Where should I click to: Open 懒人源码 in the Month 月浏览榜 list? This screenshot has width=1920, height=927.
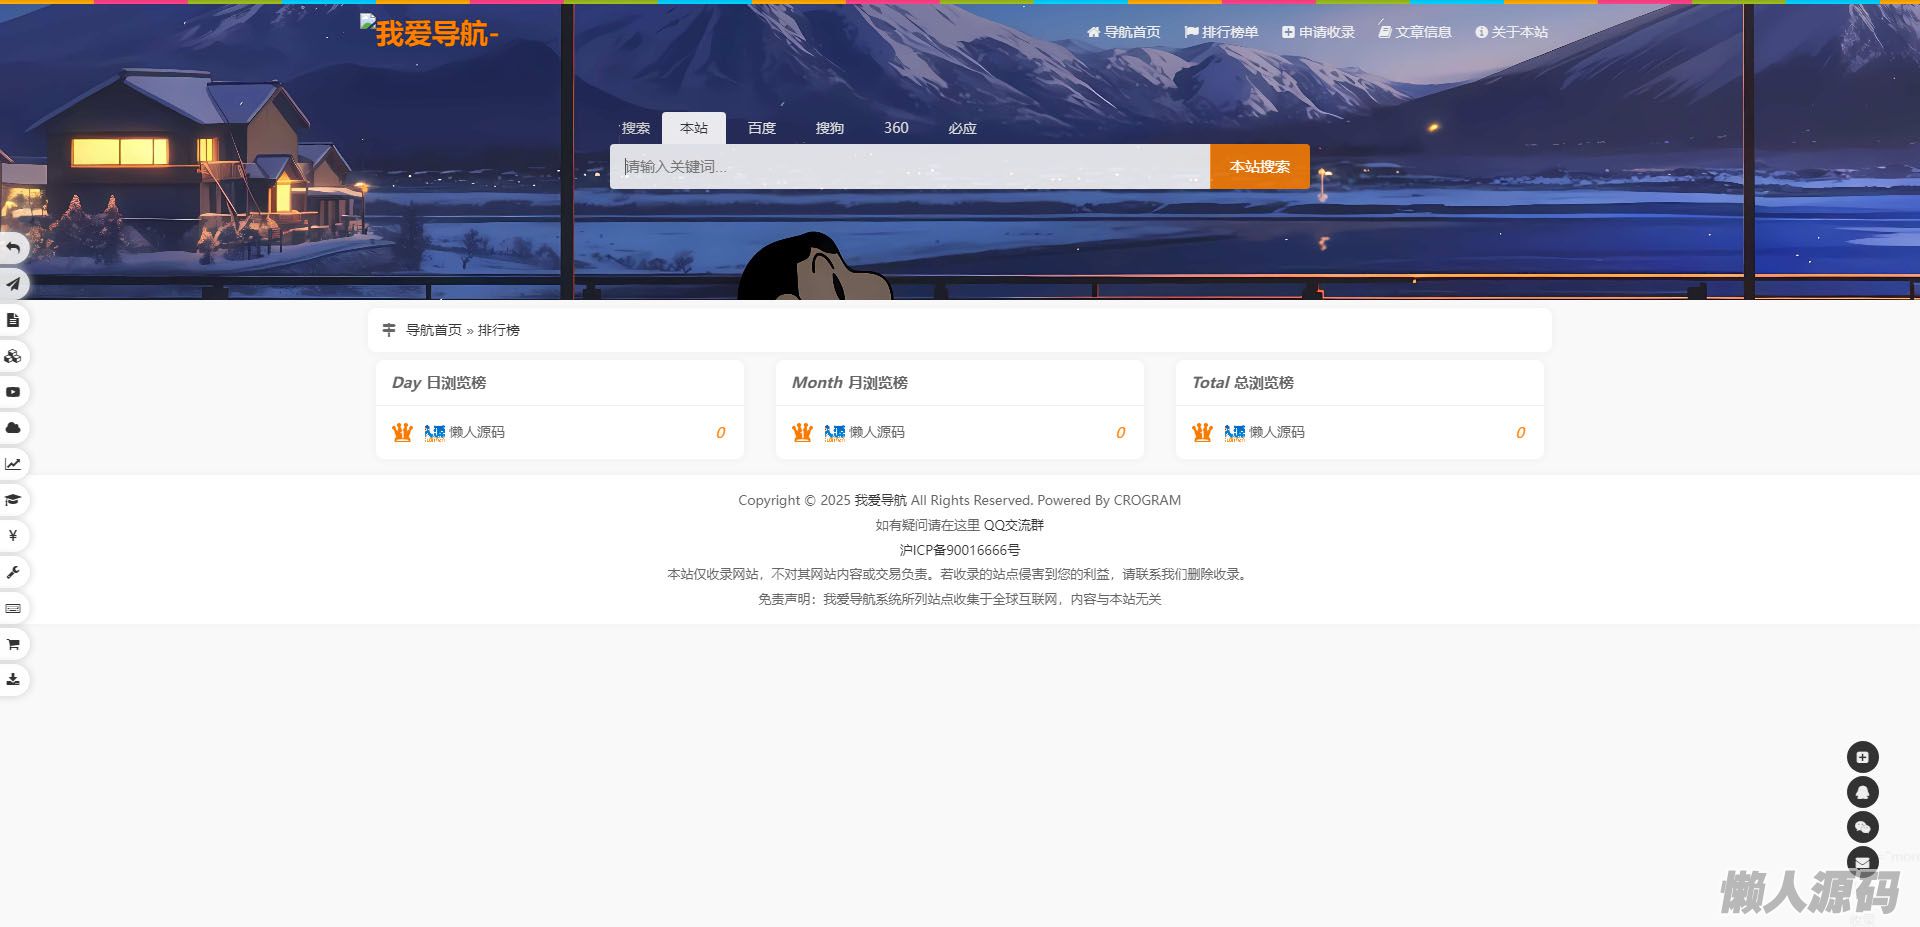(877, 432)
